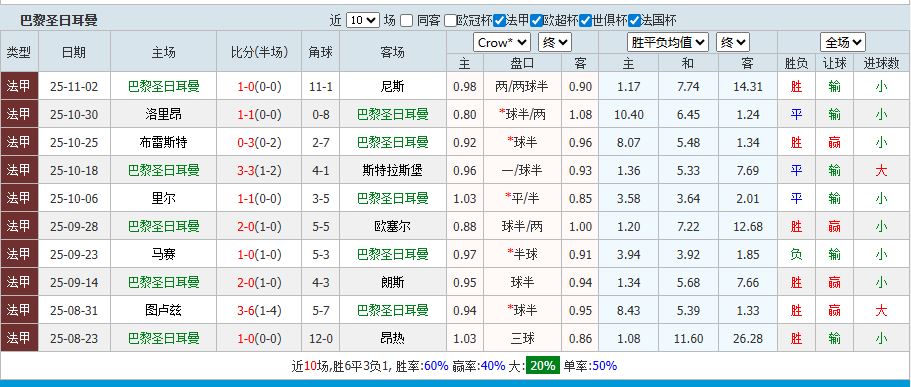Open the Crow* bookmaker dropdown
Image resolution: width=911 pixels, height=387 pixels.
(x=502, y=42)
